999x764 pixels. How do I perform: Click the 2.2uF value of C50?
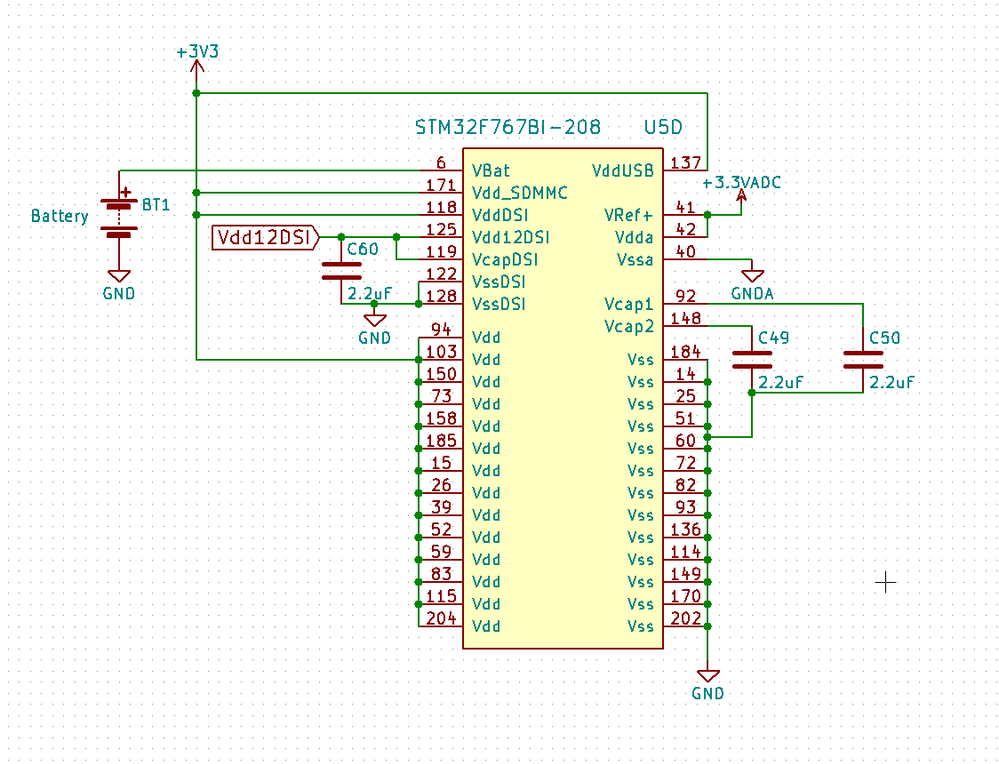891,382
